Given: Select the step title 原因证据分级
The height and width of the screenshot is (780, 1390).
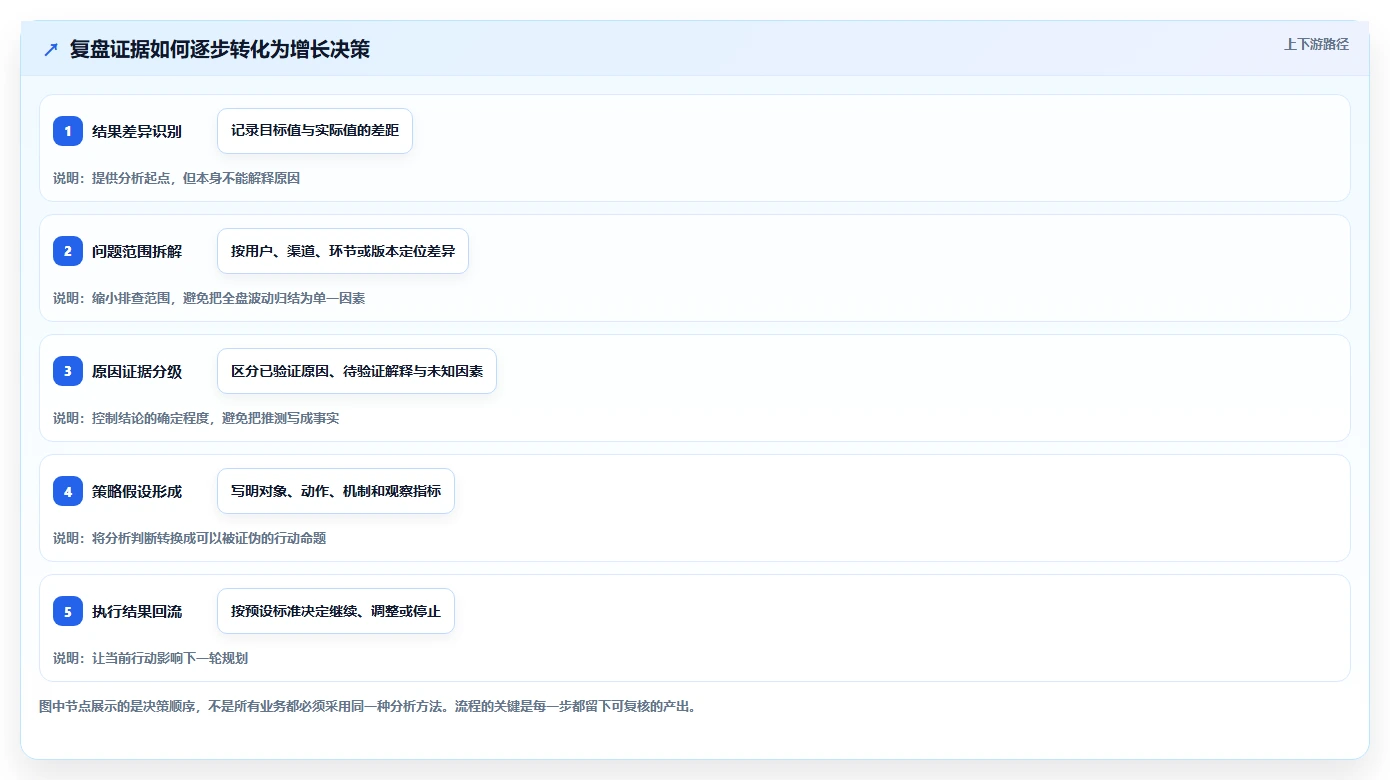Looking at the screenshot, I should (x=137, y=371).
